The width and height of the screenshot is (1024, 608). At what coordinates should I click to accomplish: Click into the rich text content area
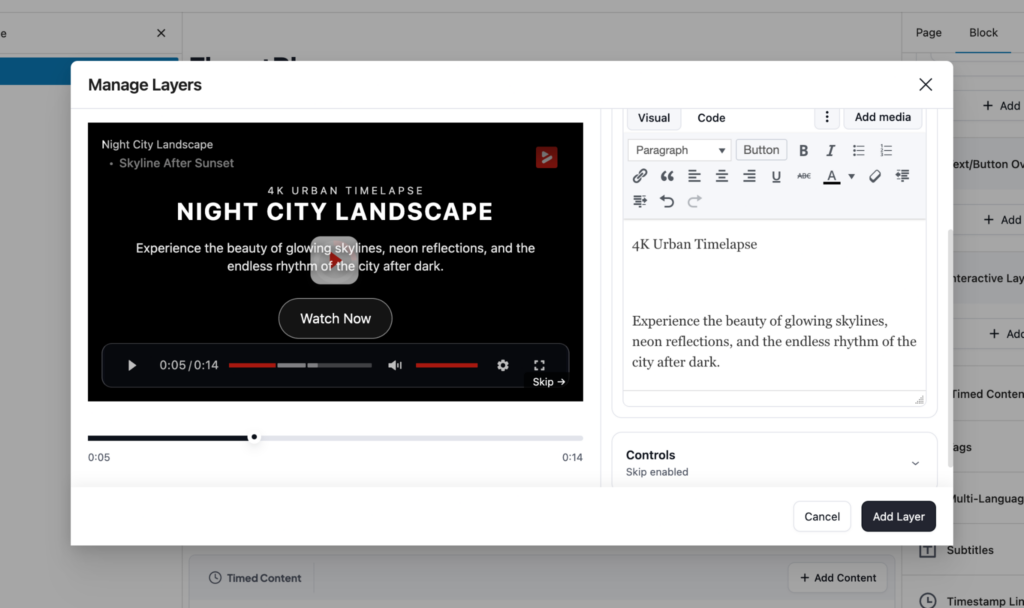[x=774, y=306]
